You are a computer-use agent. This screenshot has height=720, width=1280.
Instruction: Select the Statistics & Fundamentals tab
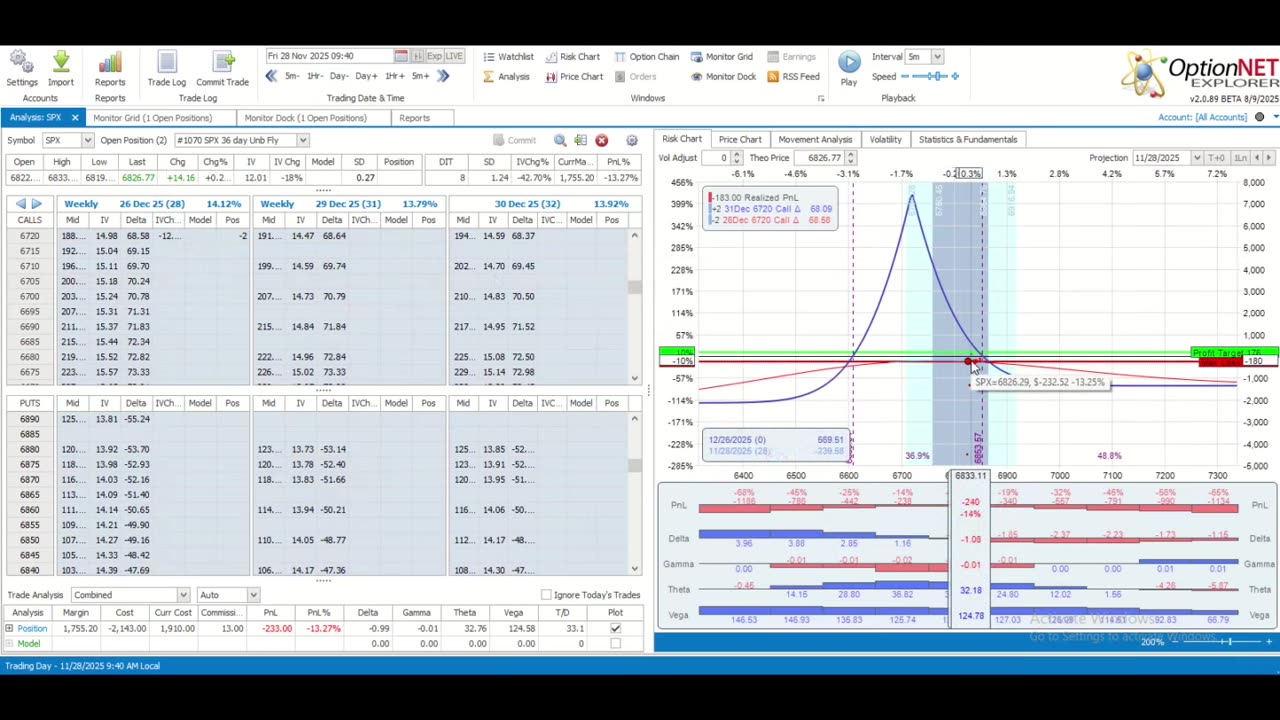coord(968,140)
